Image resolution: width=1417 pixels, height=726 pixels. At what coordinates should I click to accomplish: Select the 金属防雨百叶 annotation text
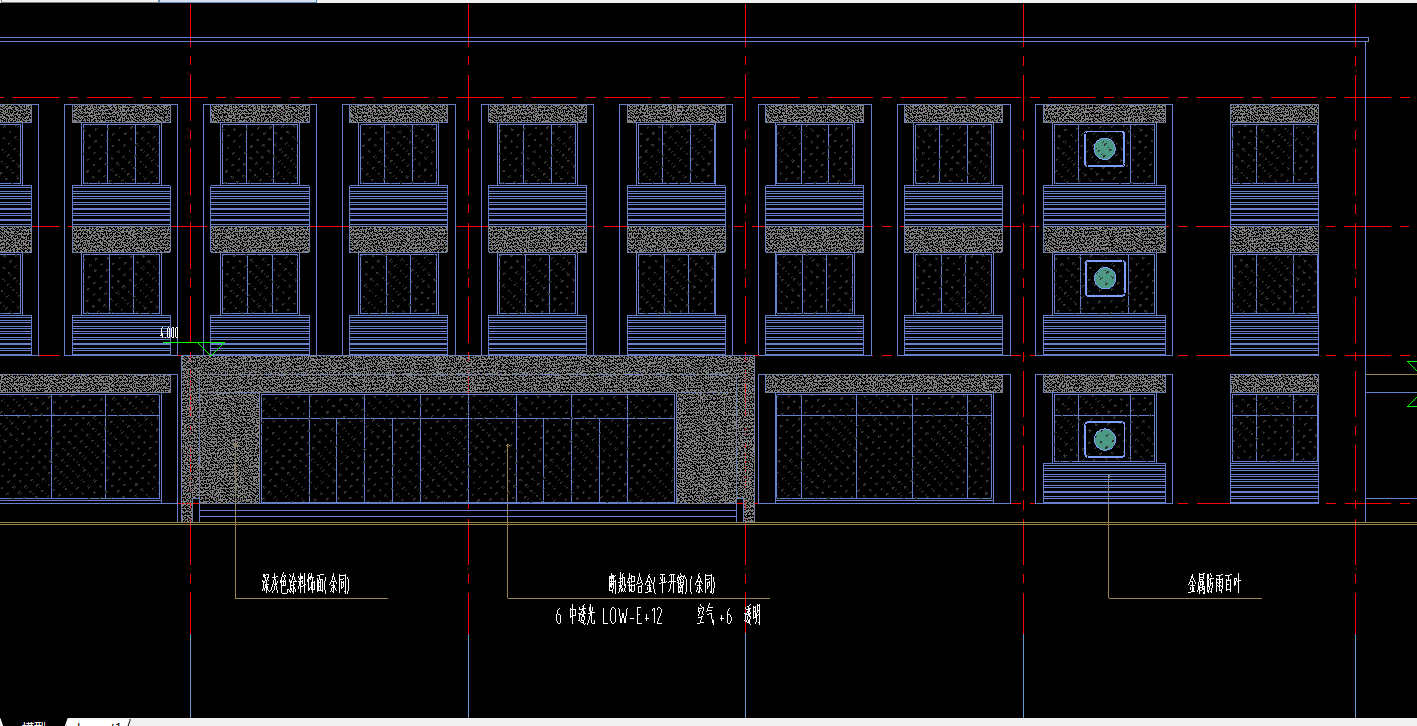pos(1214,585)
